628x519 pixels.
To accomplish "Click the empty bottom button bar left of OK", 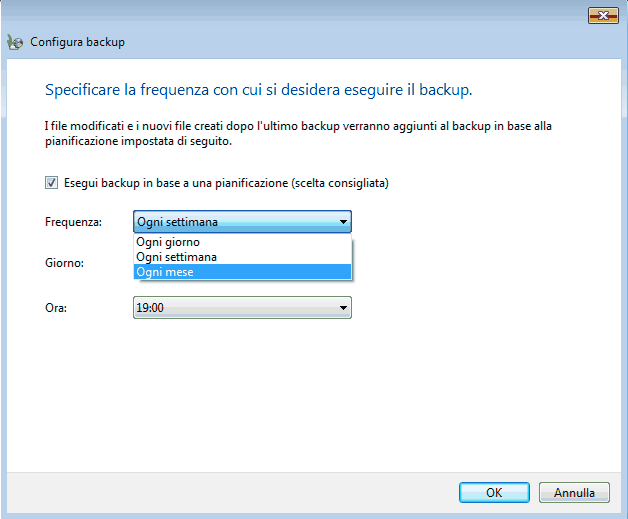I will click(x=230, y=492).
